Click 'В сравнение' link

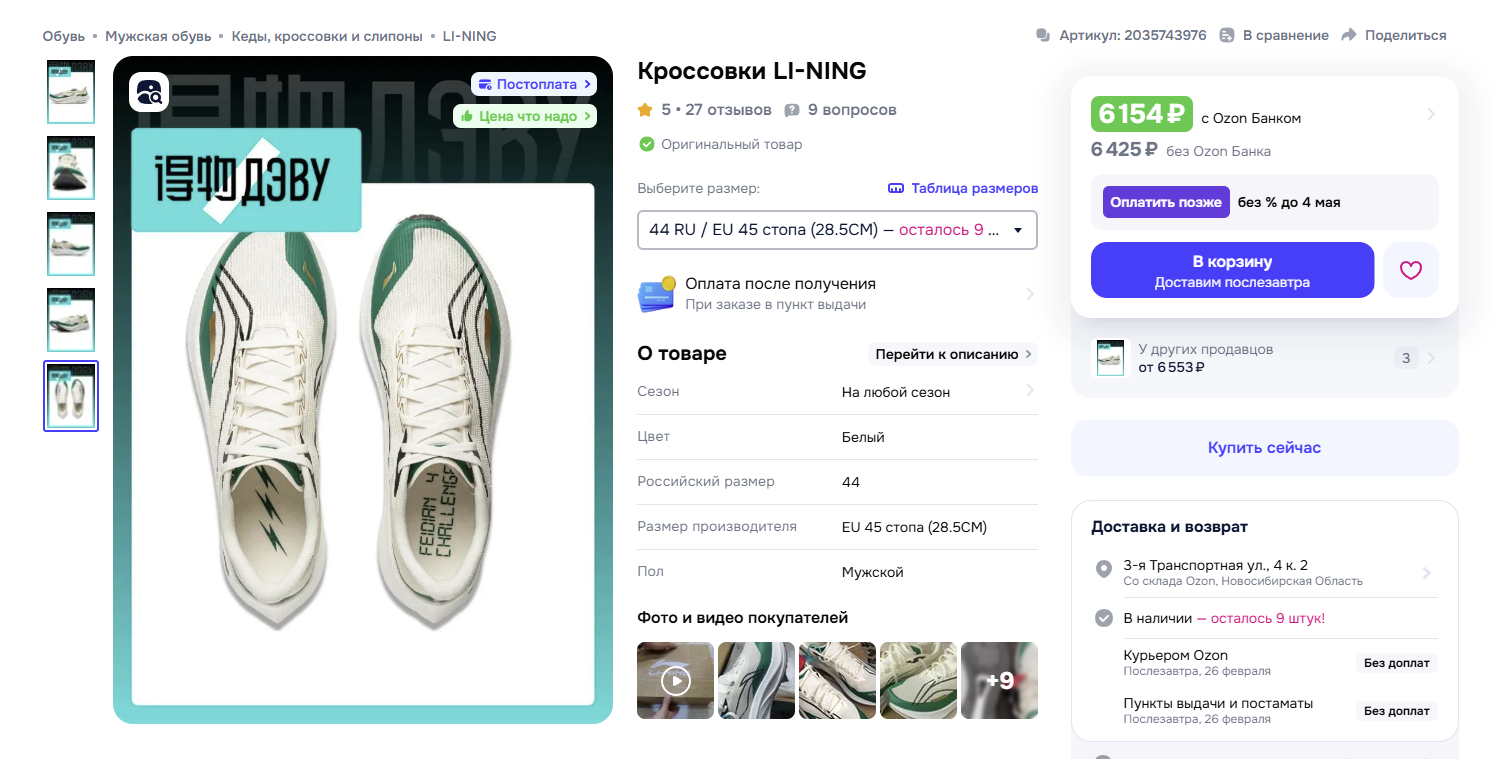(x=1286, y=35)
